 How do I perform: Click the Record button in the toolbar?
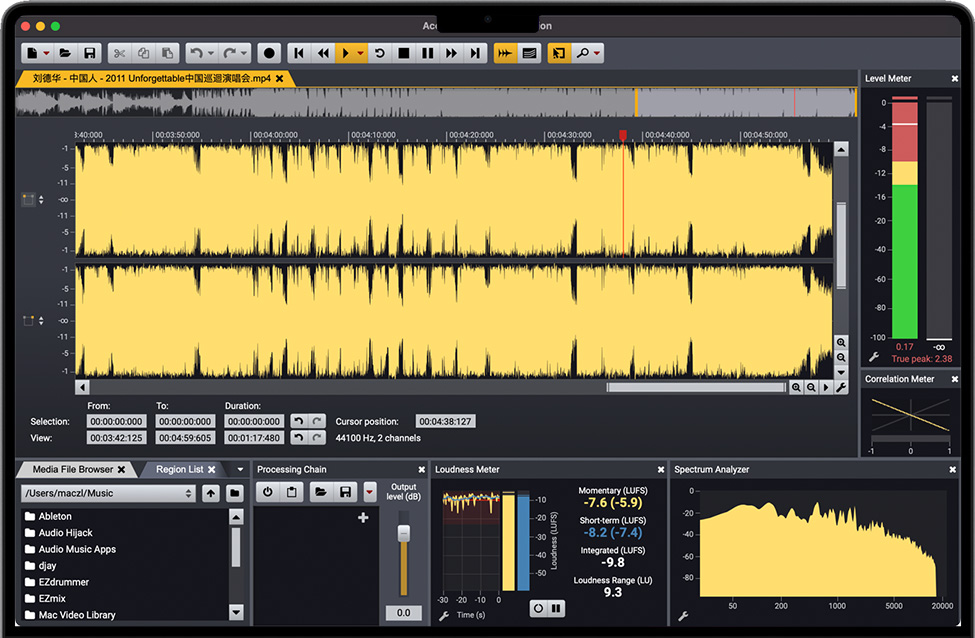tap(268, 53)
